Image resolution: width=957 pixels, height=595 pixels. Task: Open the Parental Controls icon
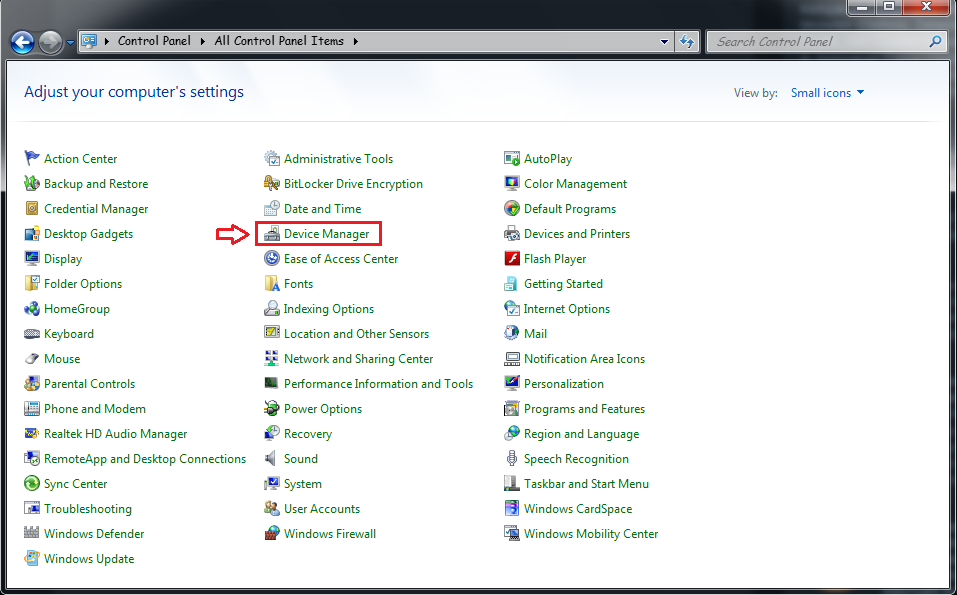click(32, 384)
